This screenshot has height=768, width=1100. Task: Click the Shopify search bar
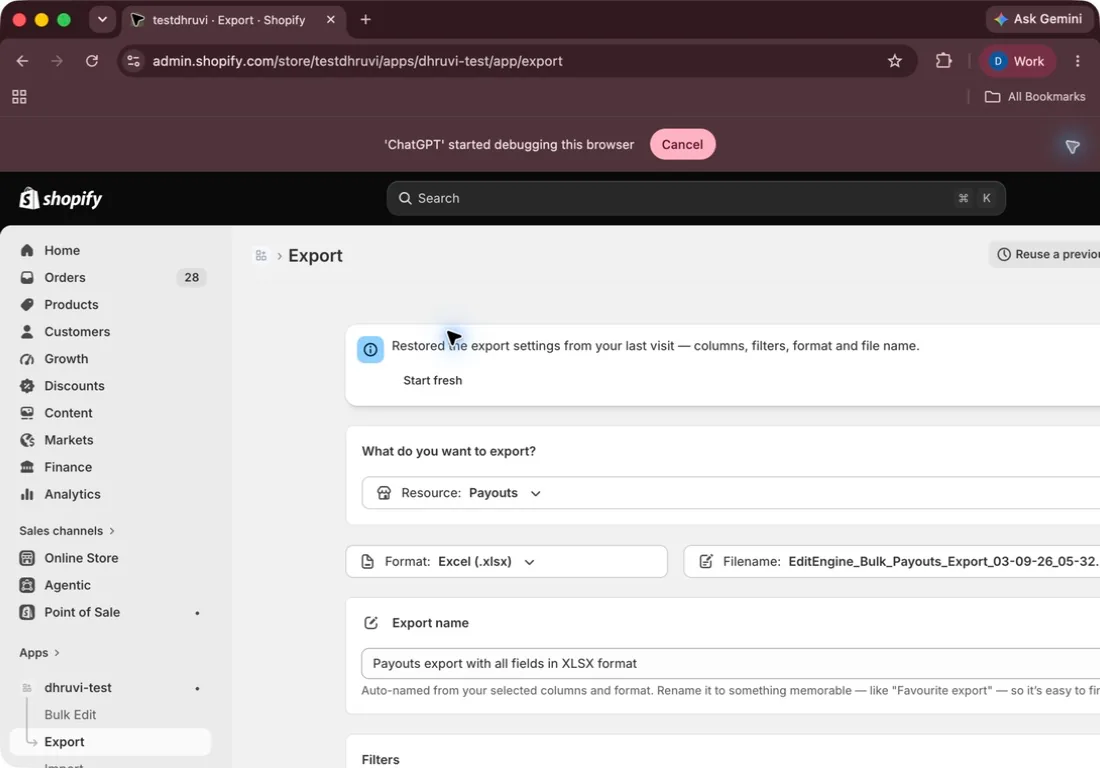[696, 198]
